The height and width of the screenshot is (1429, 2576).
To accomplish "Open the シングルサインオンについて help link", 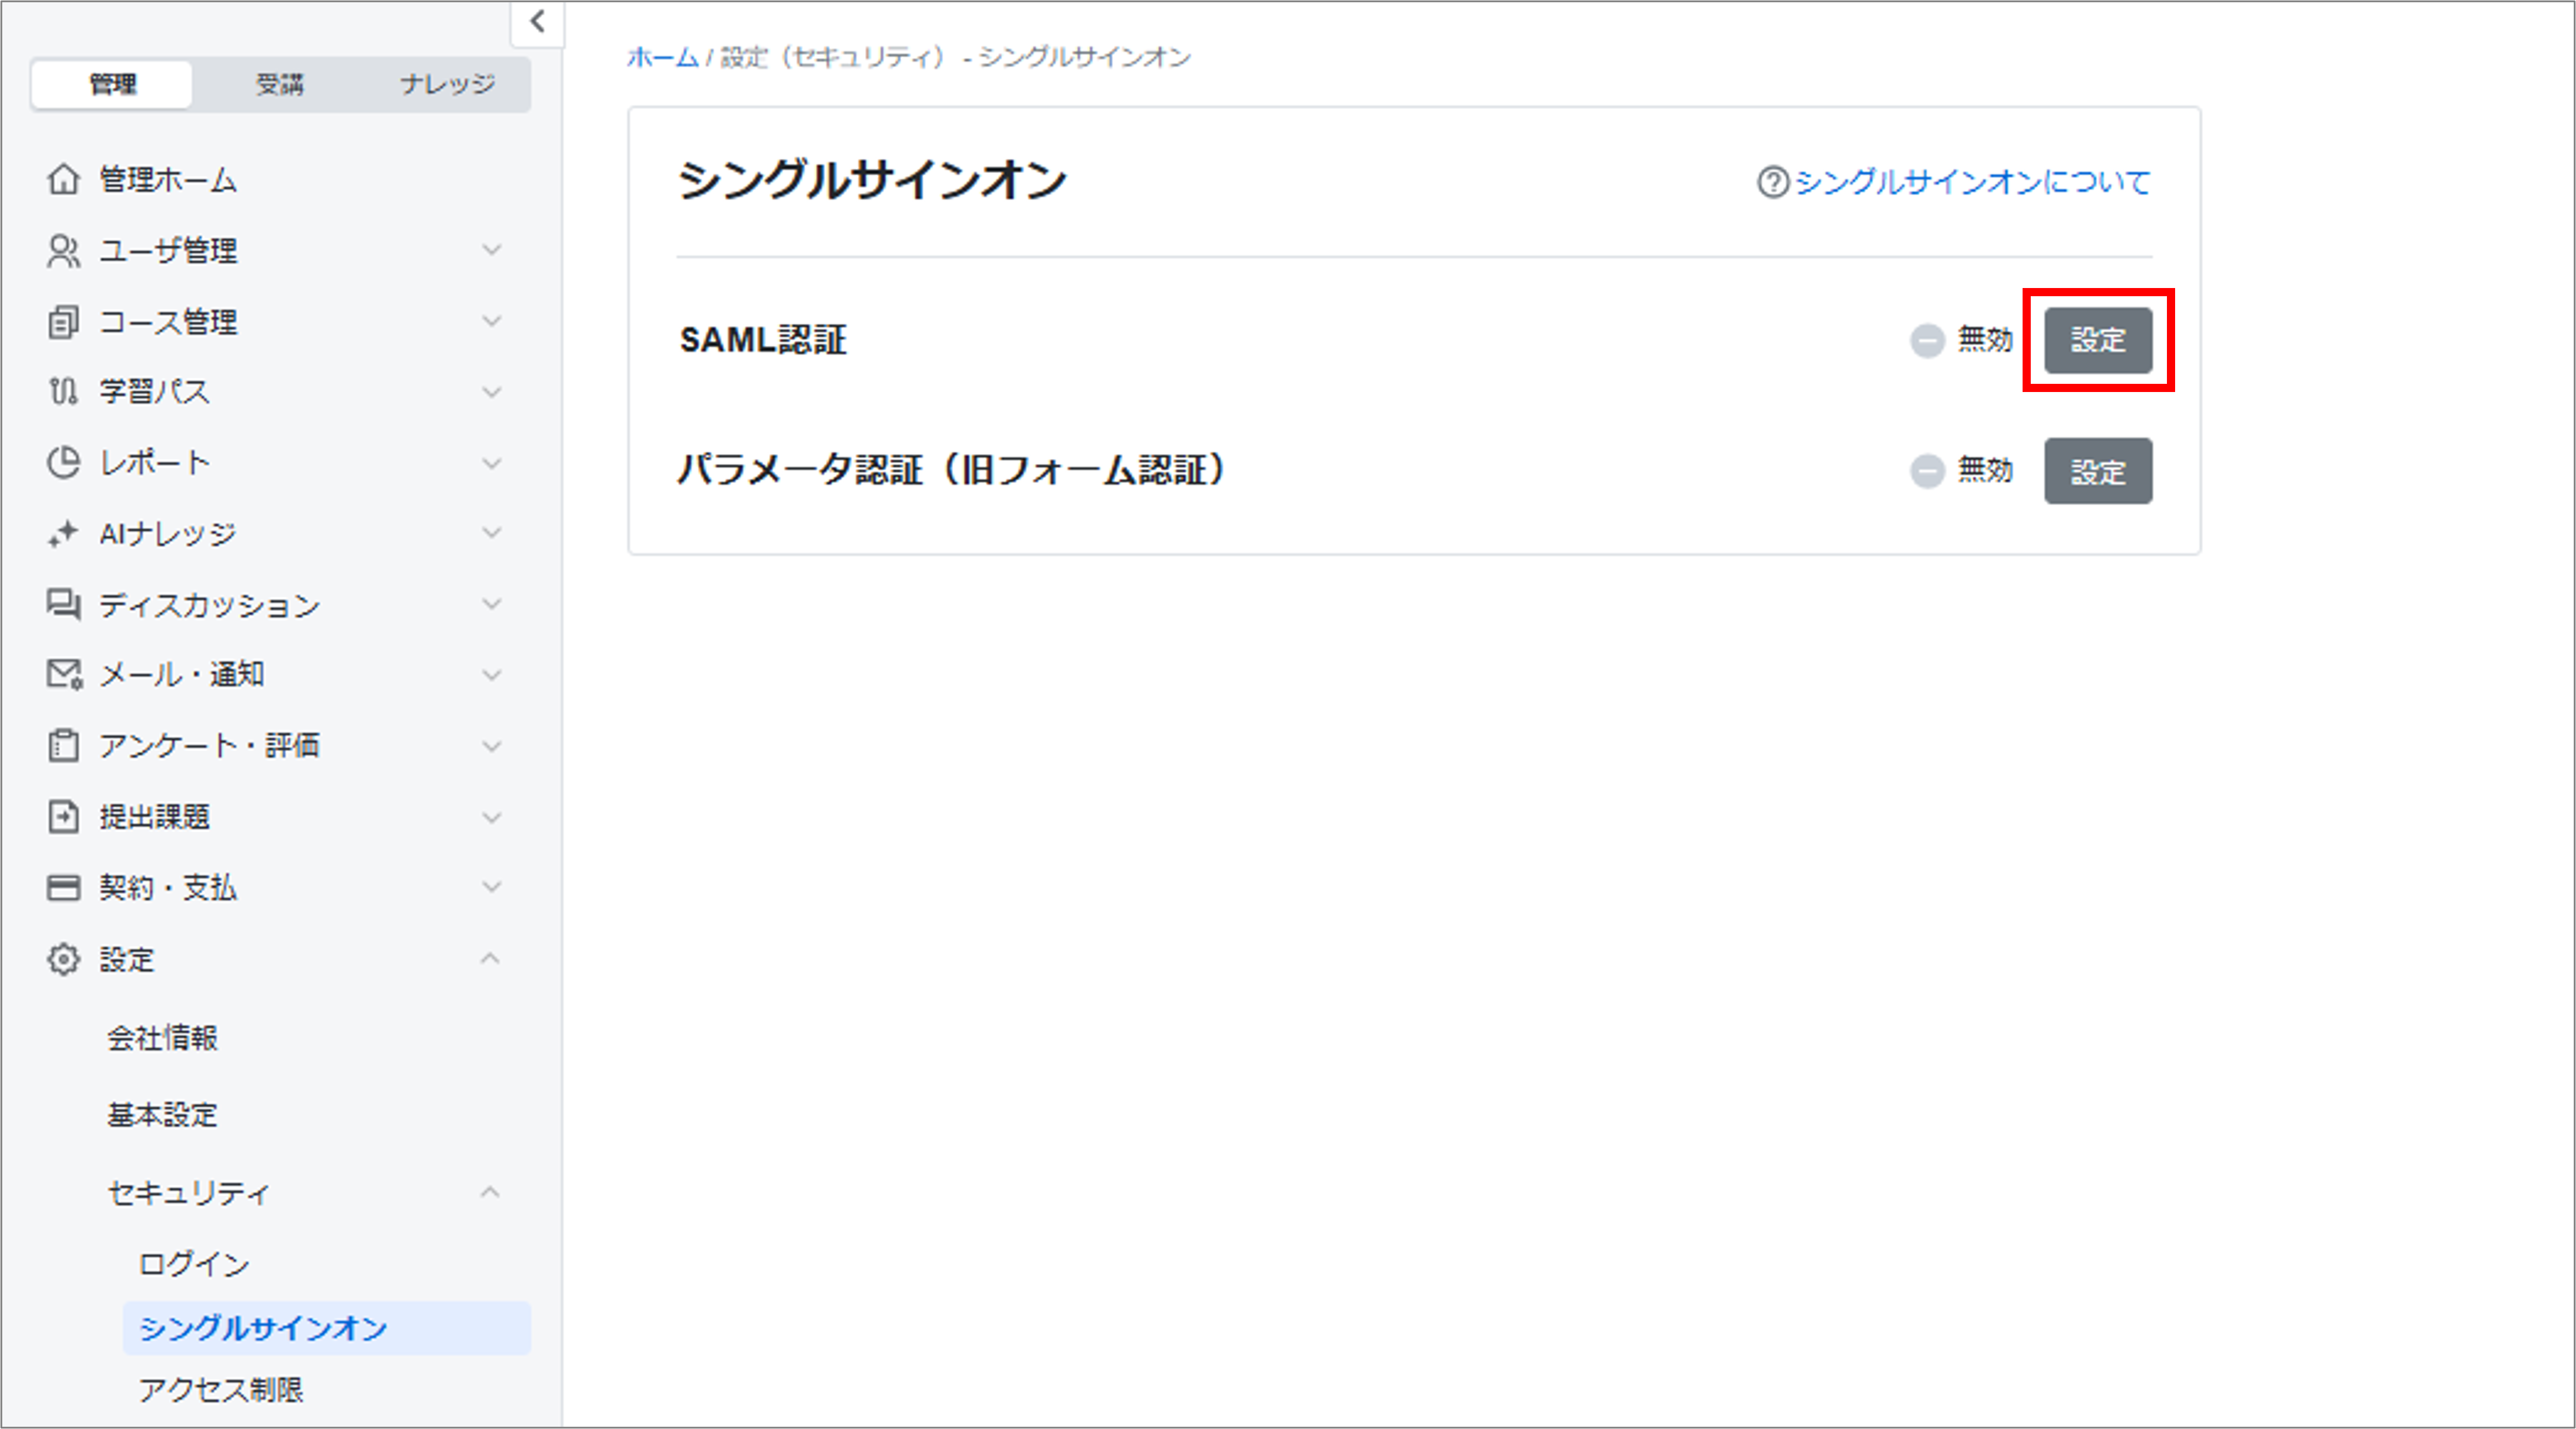I will click(1972, 182).
